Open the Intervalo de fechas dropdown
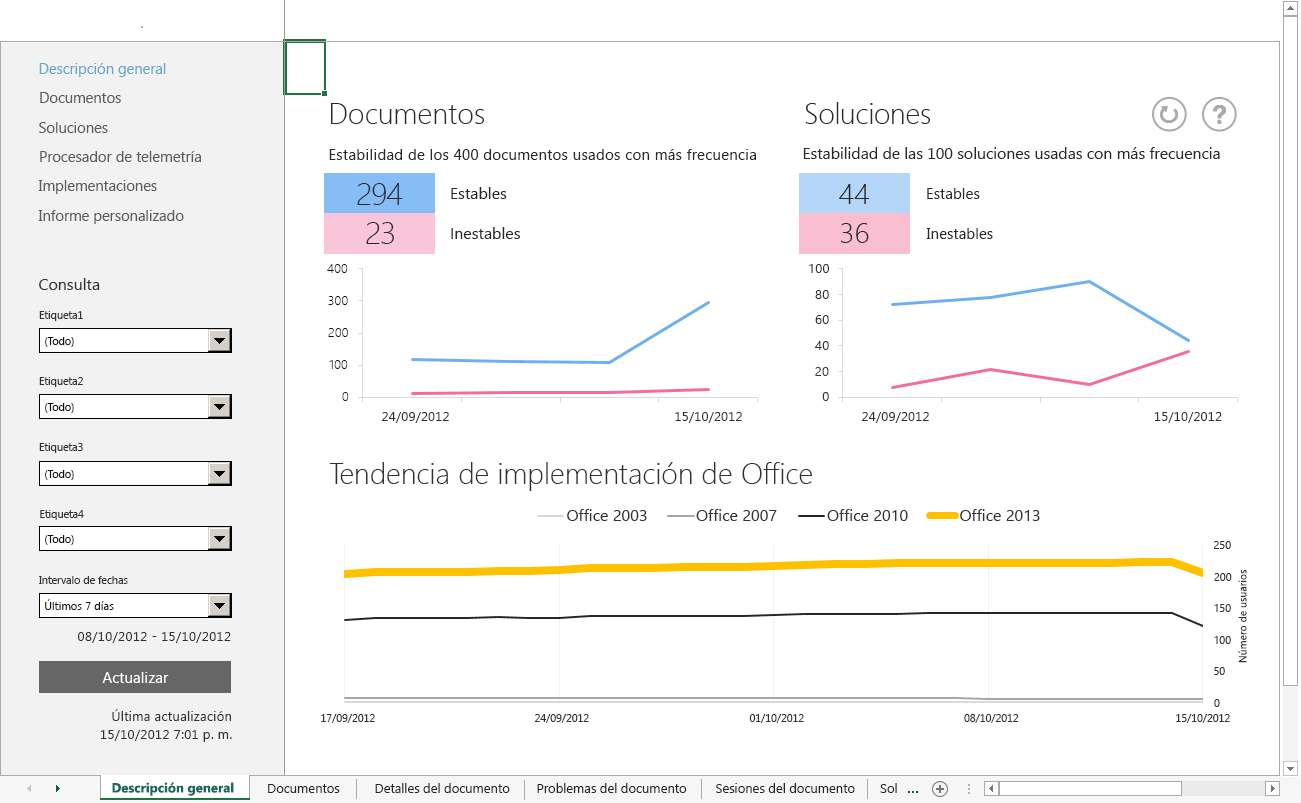The width and height of the screenshot is (1301, 803). coord(220,605)
